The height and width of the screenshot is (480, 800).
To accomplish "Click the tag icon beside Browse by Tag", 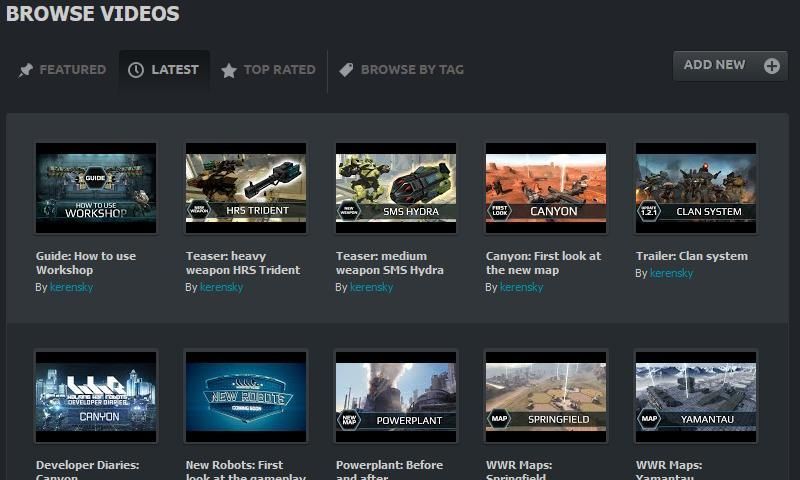I will point(346,70).
